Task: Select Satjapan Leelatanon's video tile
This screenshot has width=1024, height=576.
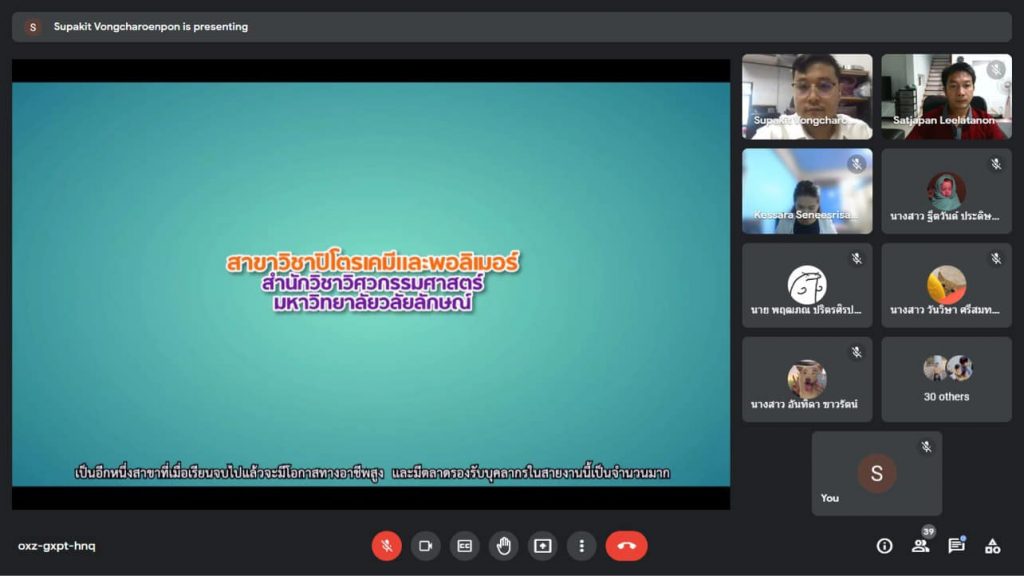Action: click(x=946, y=96)
